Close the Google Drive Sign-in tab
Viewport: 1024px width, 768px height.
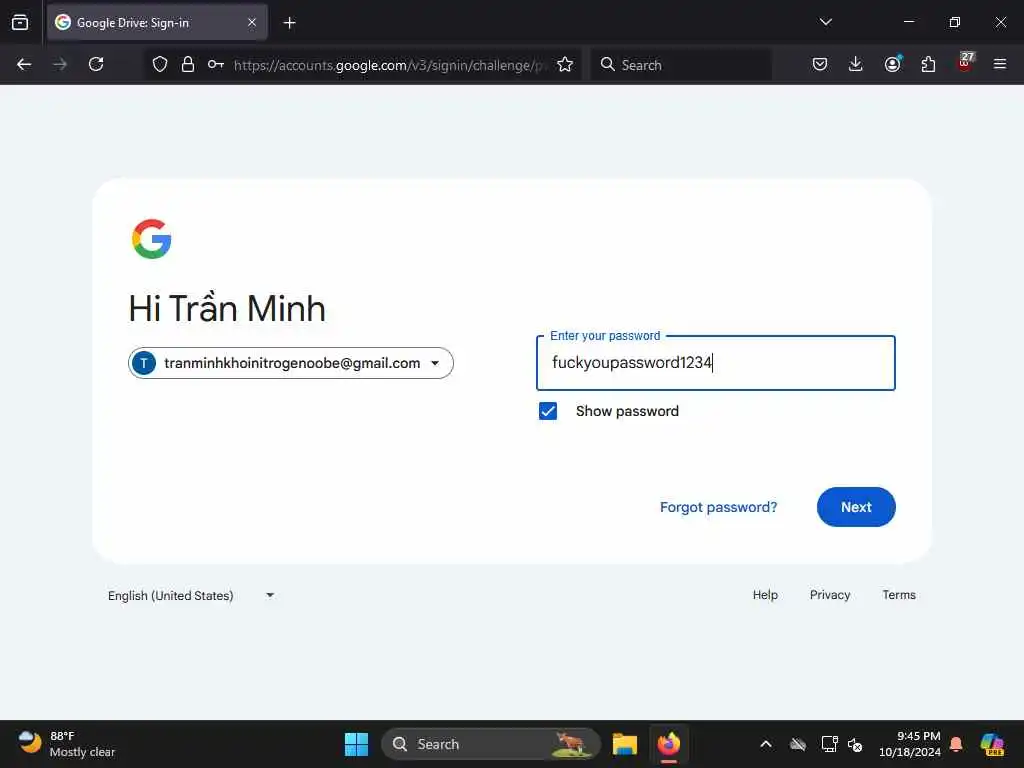coord(252,22)
